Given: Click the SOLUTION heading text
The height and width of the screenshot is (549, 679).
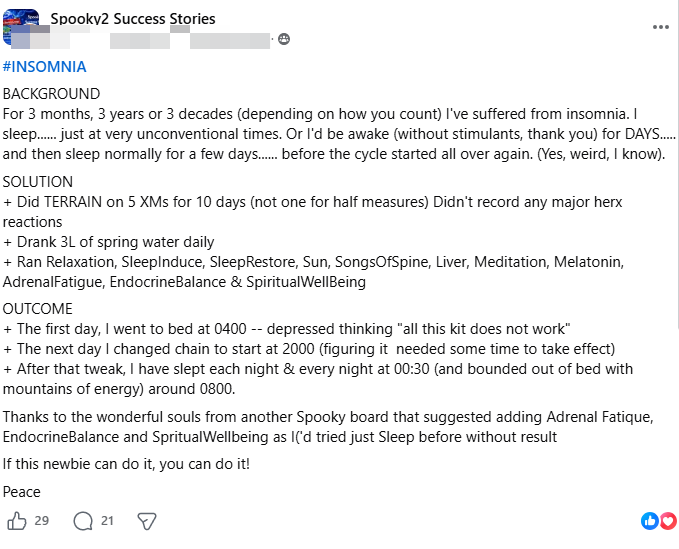Looking at the screenshot, I should click(x=38, y=181).
